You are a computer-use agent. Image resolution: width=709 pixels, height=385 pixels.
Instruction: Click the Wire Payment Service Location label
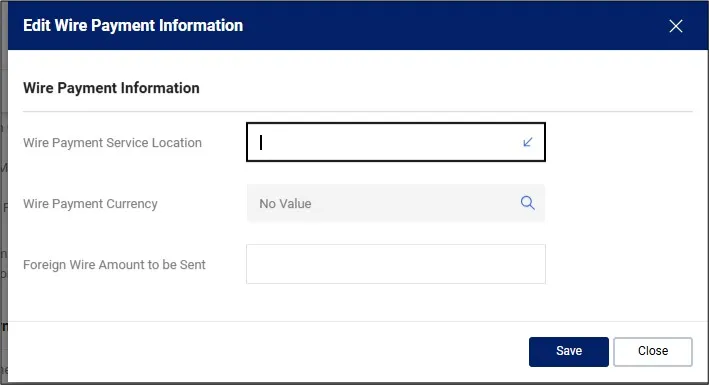[113, 143]
